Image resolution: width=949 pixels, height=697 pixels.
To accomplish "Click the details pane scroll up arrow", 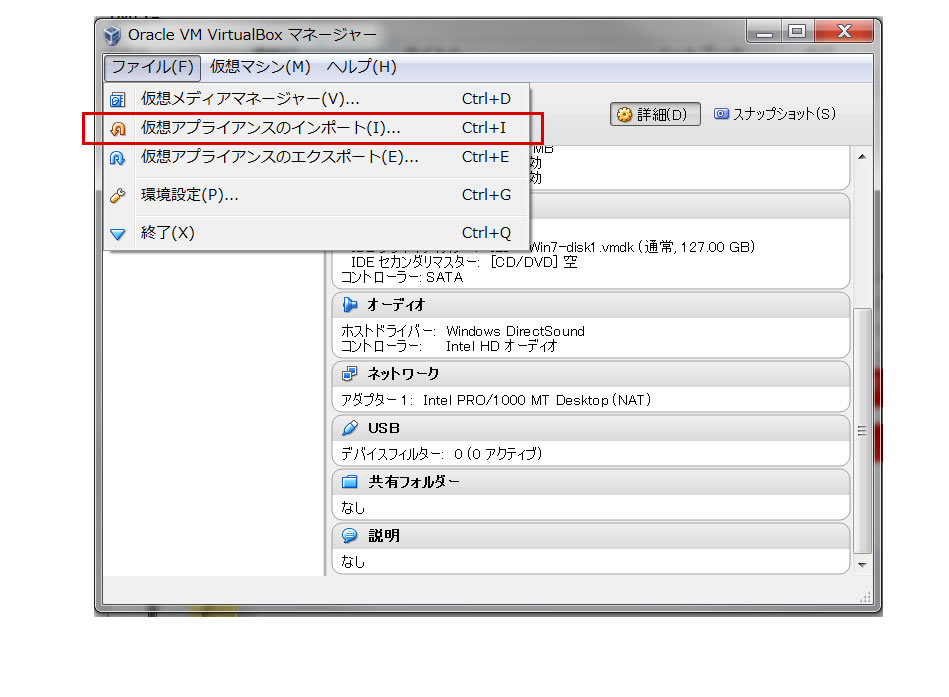I will point(862,157).
